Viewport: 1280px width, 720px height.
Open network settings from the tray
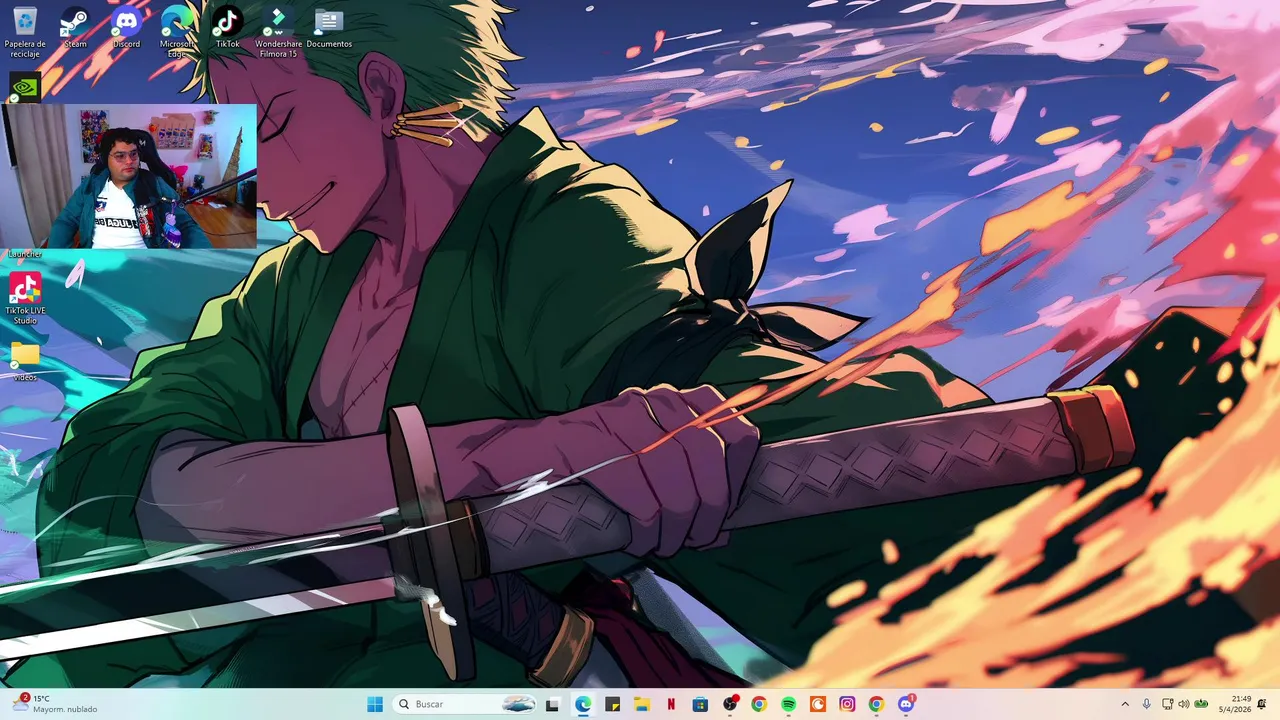(x=1167, y=704)
